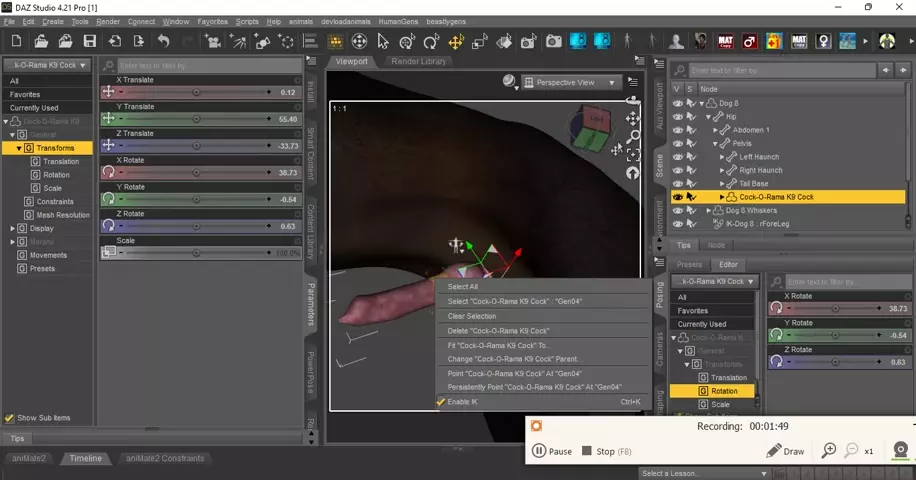
Task: Click the Save disk icon in toolbar
Action: click(90, 42)
